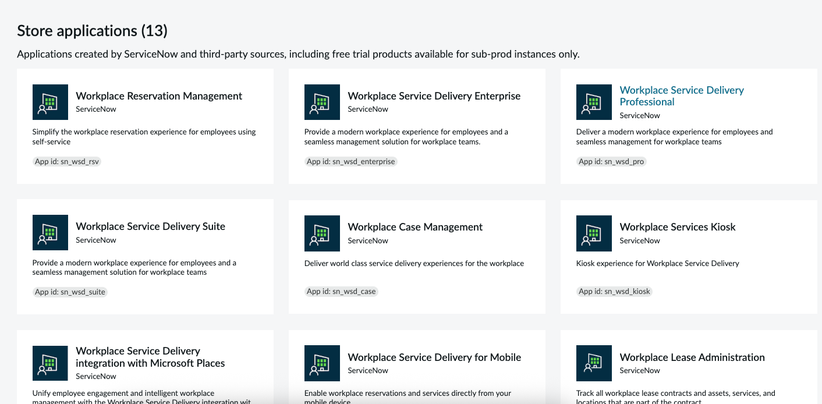Open the Workplace Case Management title
This screenshot has width=822, height=404.
point(415,227)
